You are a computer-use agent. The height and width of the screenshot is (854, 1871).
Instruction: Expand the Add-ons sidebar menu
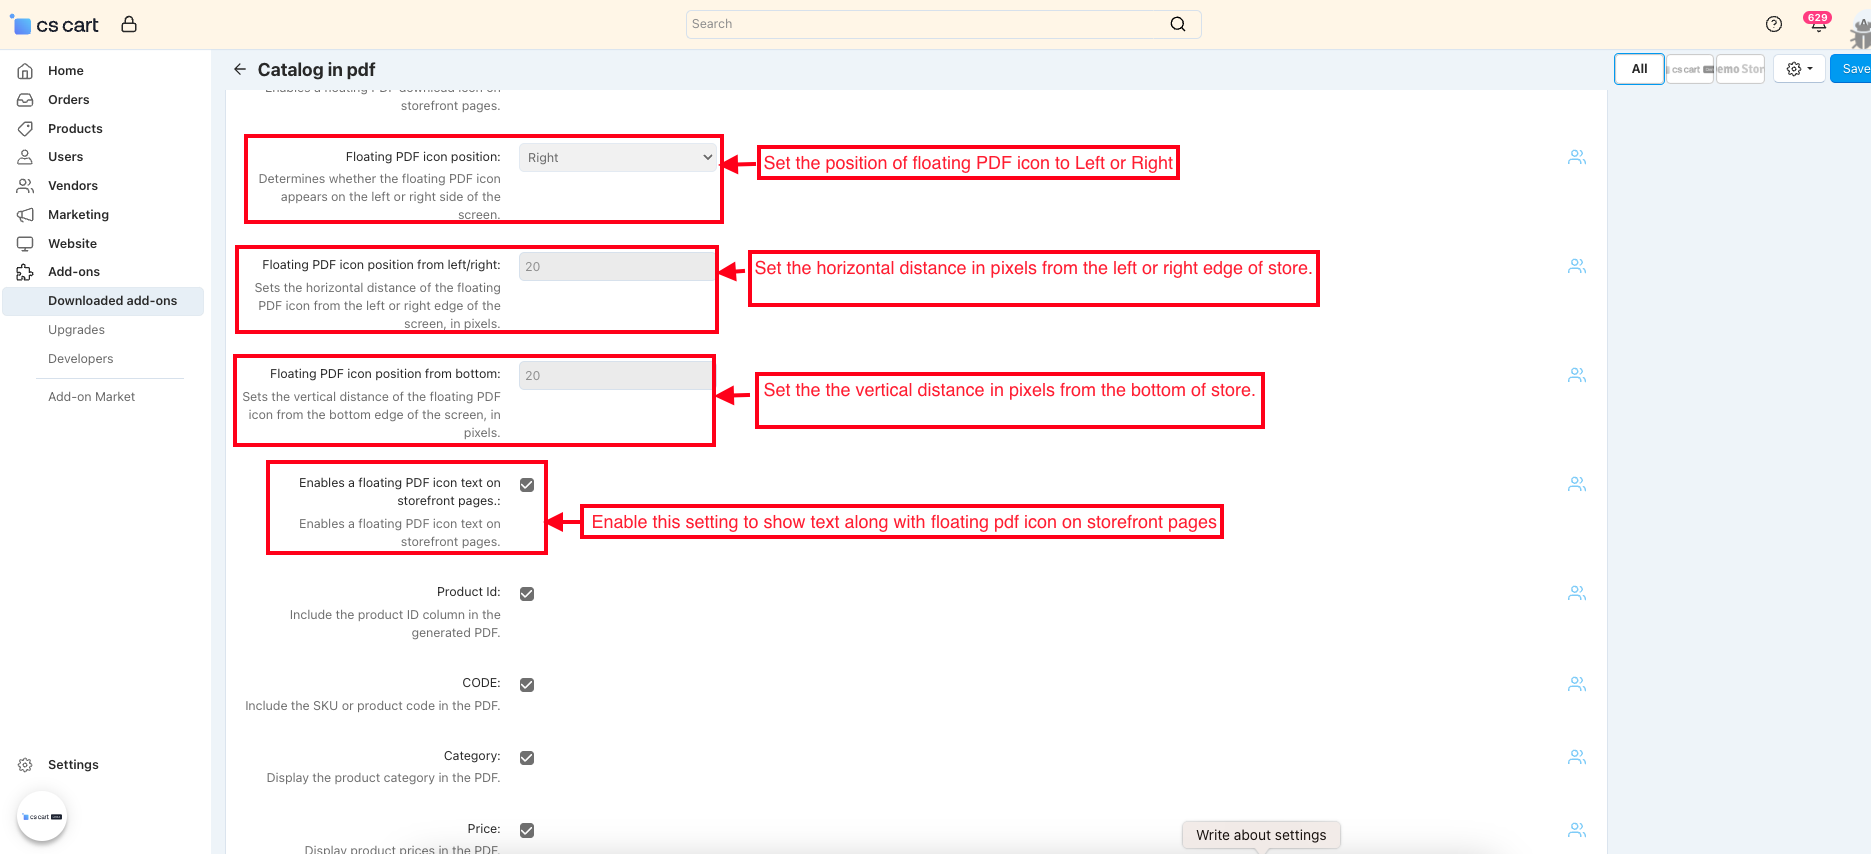(74, 272)
